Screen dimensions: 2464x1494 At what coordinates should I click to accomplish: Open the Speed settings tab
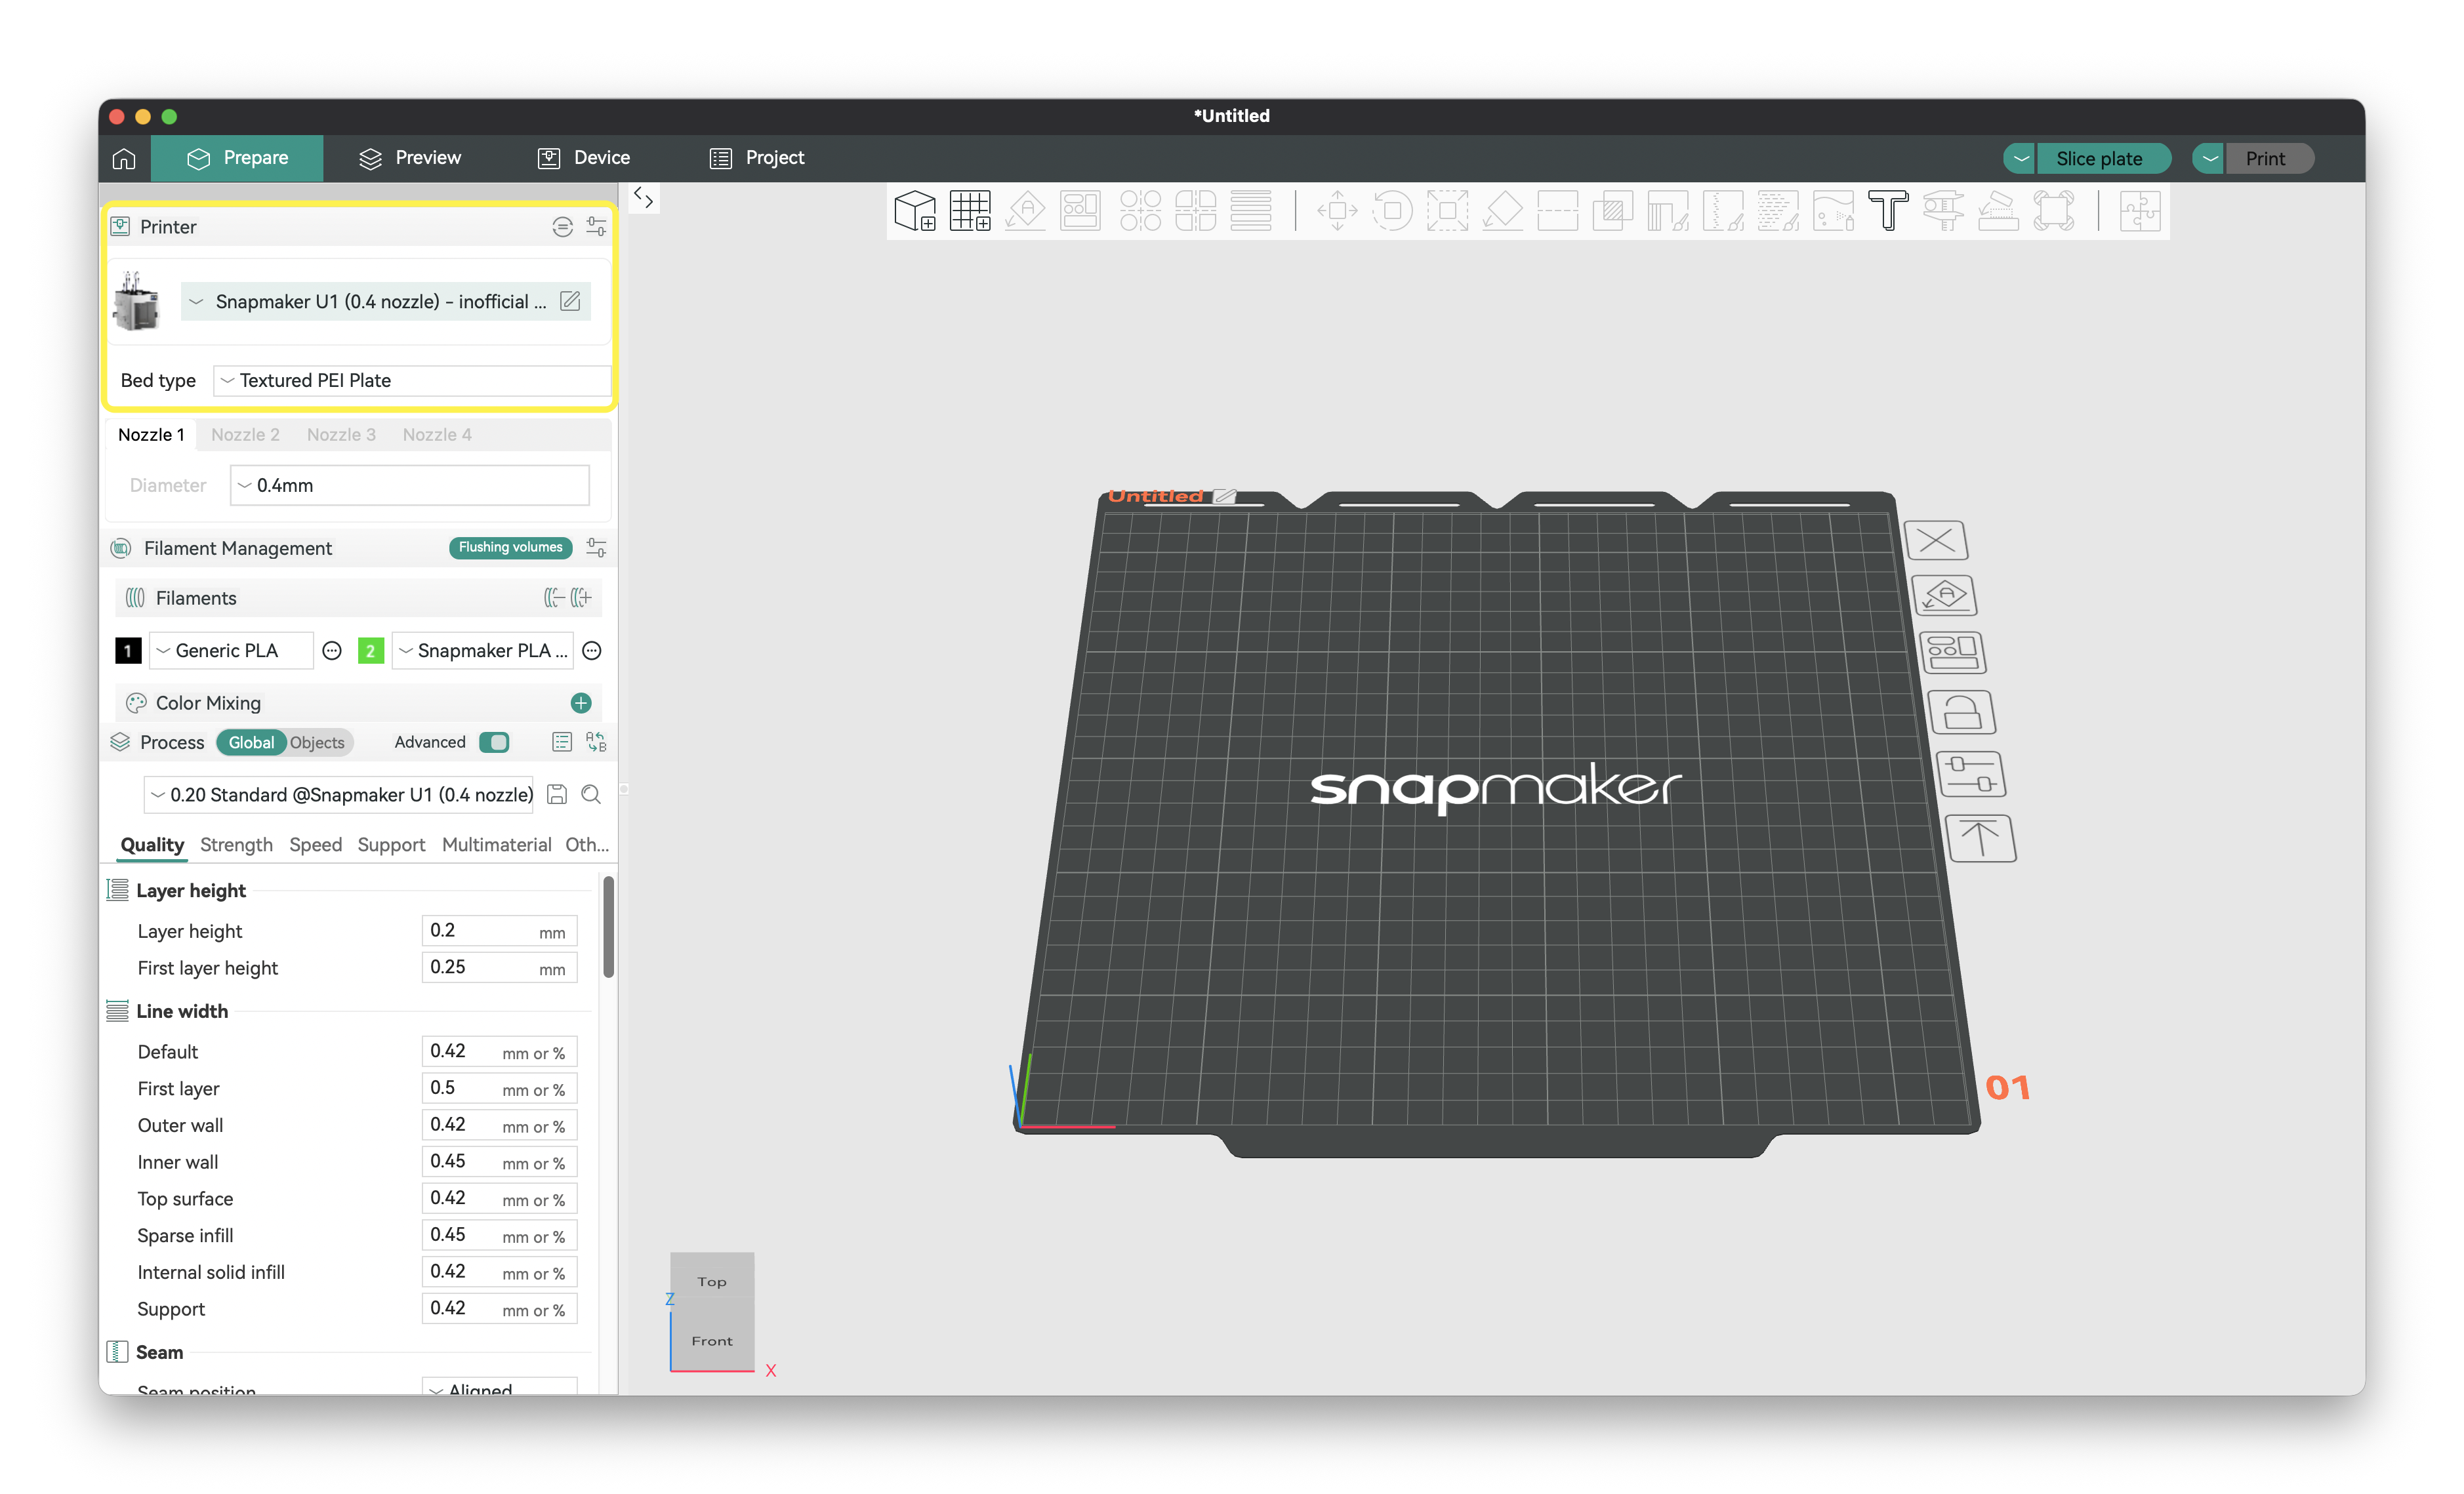[315, 844]
